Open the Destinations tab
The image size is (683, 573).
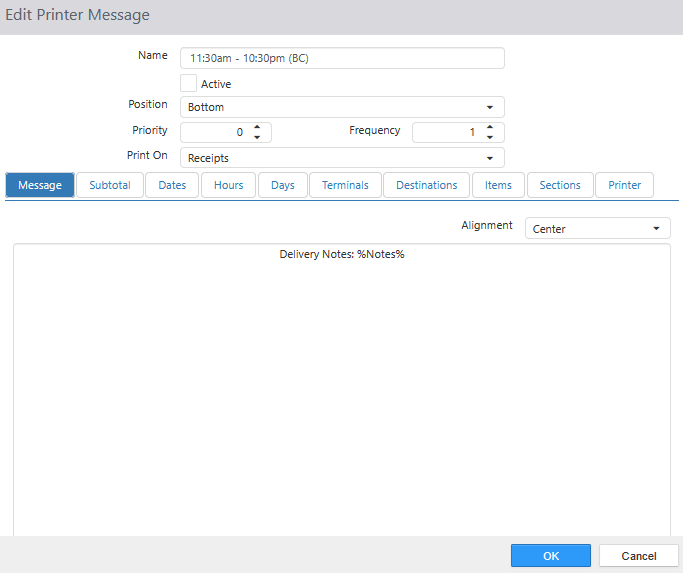426,185
